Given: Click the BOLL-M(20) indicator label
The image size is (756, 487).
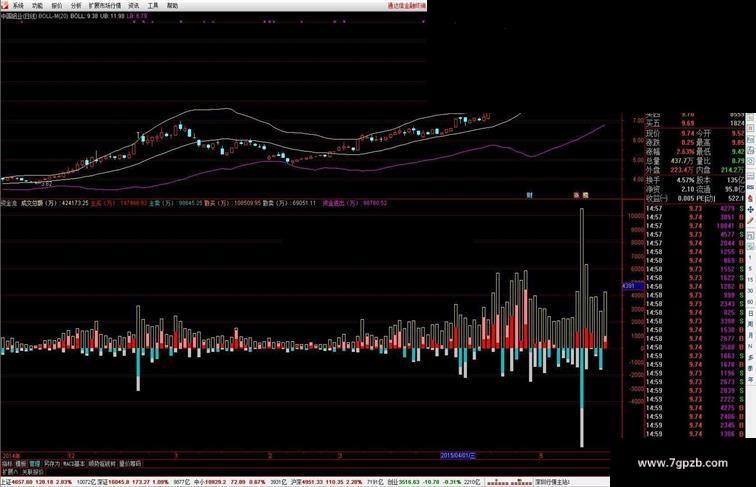Looking at the screenshot, I should (53, 16).
